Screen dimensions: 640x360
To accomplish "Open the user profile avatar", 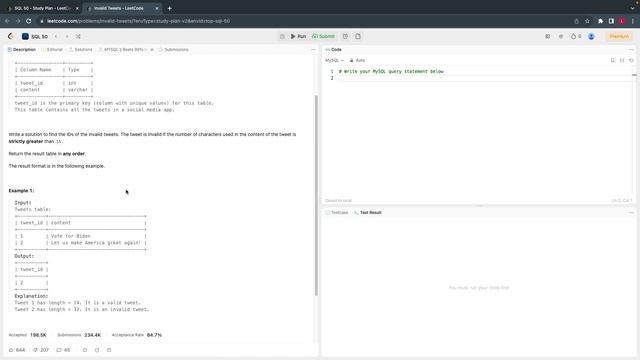I will tap(591, 36).
